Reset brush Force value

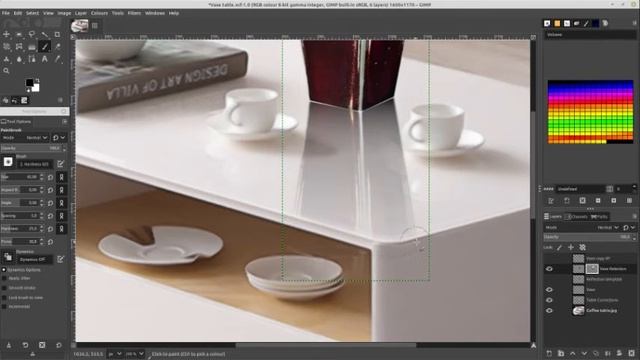click(x=51, y=242)
